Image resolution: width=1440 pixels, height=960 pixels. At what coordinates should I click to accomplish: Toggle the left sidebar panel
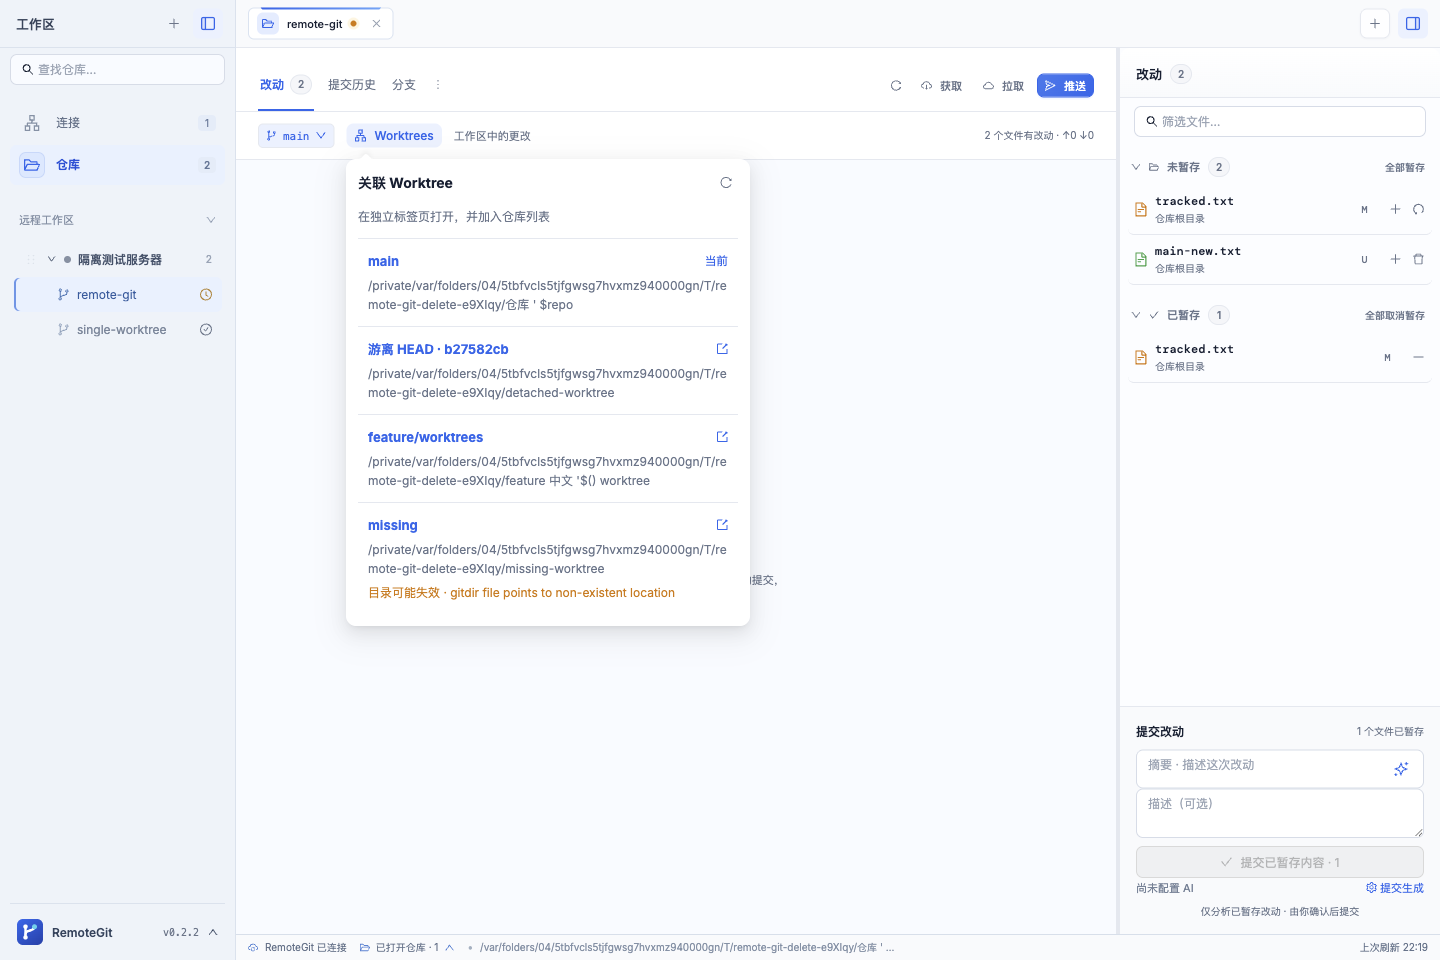(x=208, y=24)
